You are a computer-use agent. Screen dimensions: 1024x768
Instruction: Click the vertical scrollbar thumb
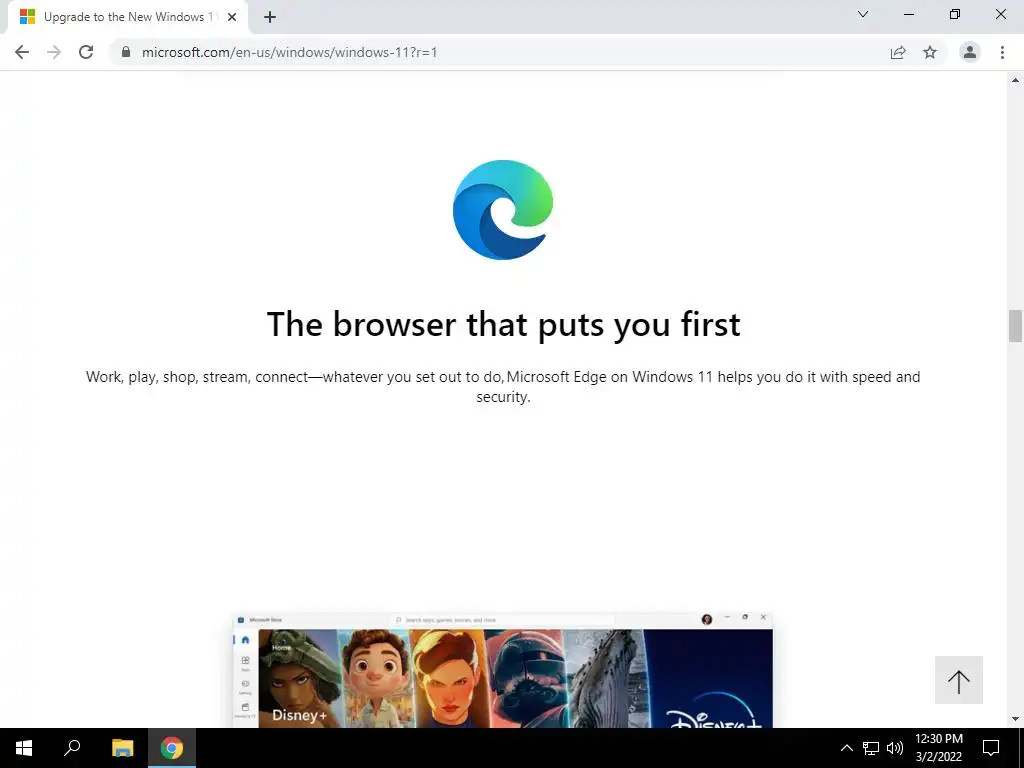click(1015, 326)
